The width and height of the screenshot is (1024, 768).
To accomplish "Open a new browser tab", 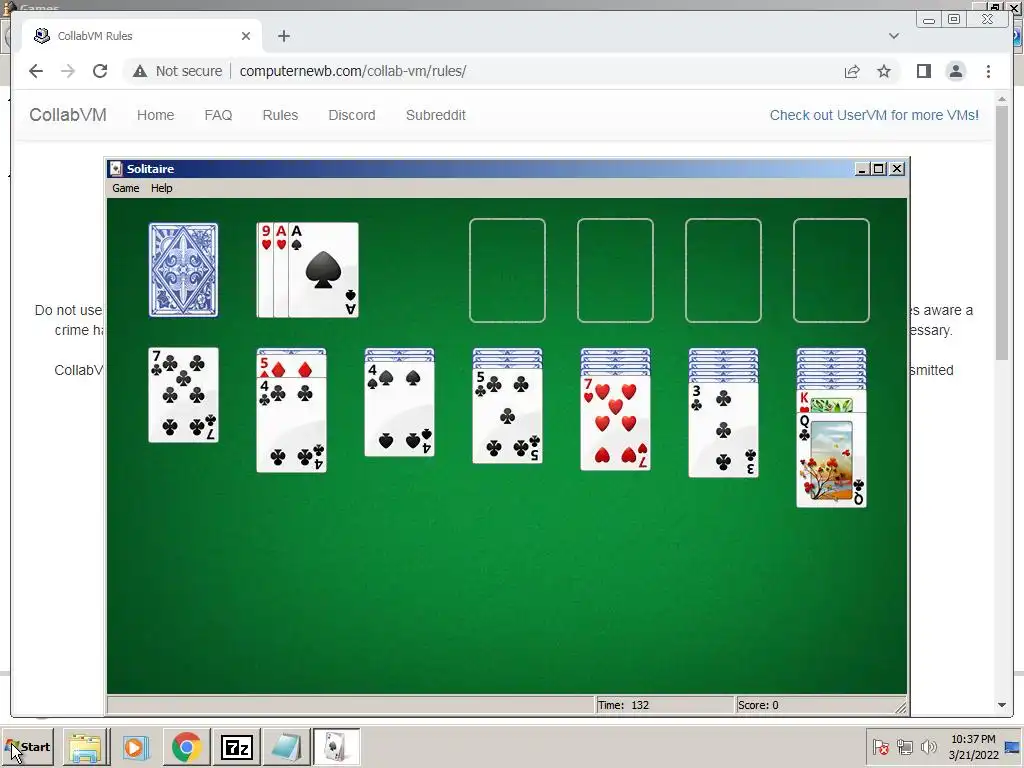I will click(x=283, y=36).
